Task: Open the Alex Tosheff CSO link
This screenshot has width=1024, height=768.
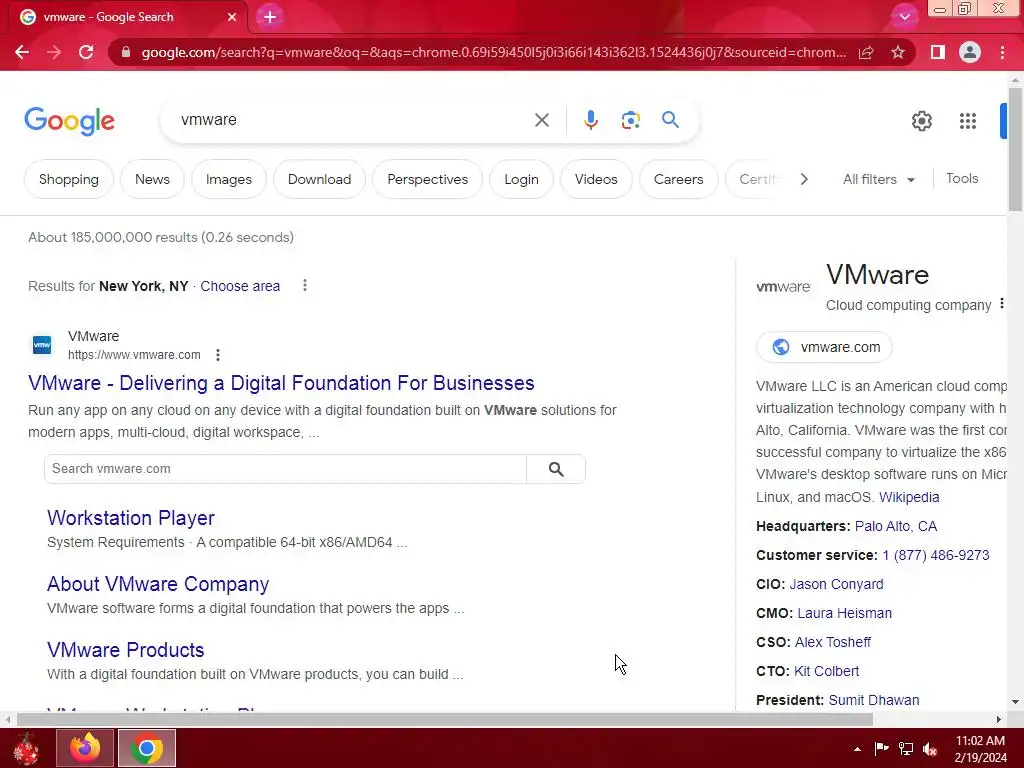Action: [833, 642]
